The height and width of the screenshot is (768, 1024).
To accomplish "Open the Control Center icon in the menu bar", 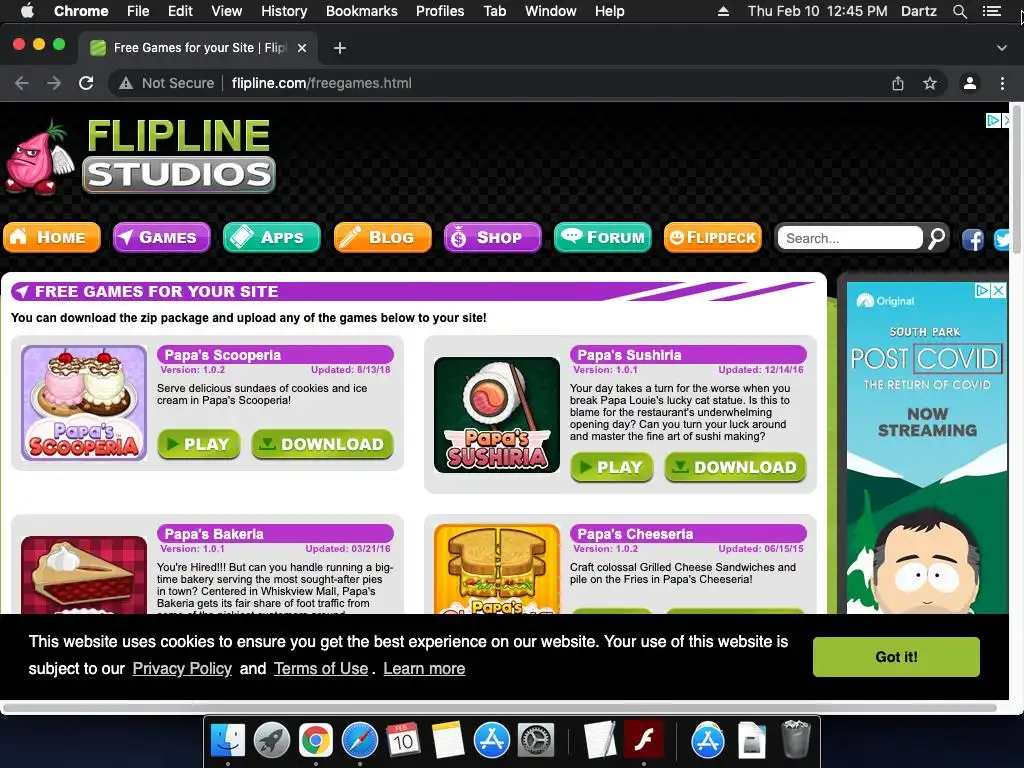I will (991, 11).
